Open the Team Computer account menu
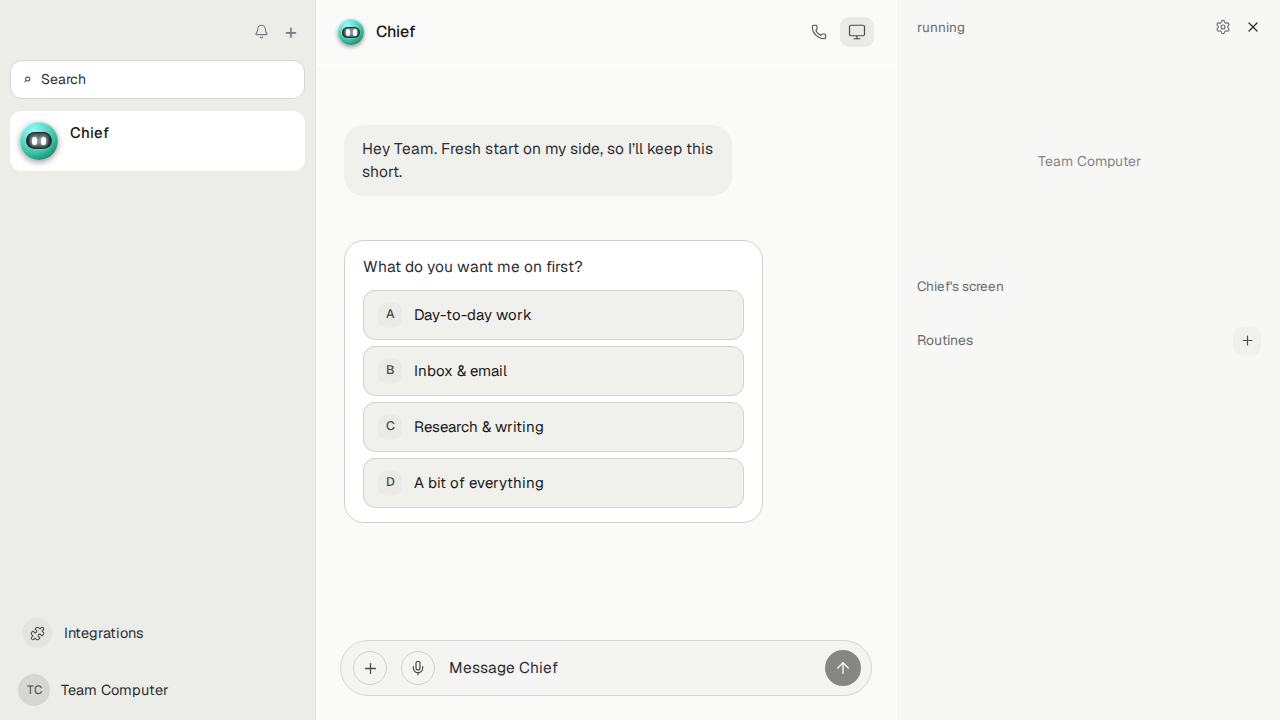 pos(93,690)
